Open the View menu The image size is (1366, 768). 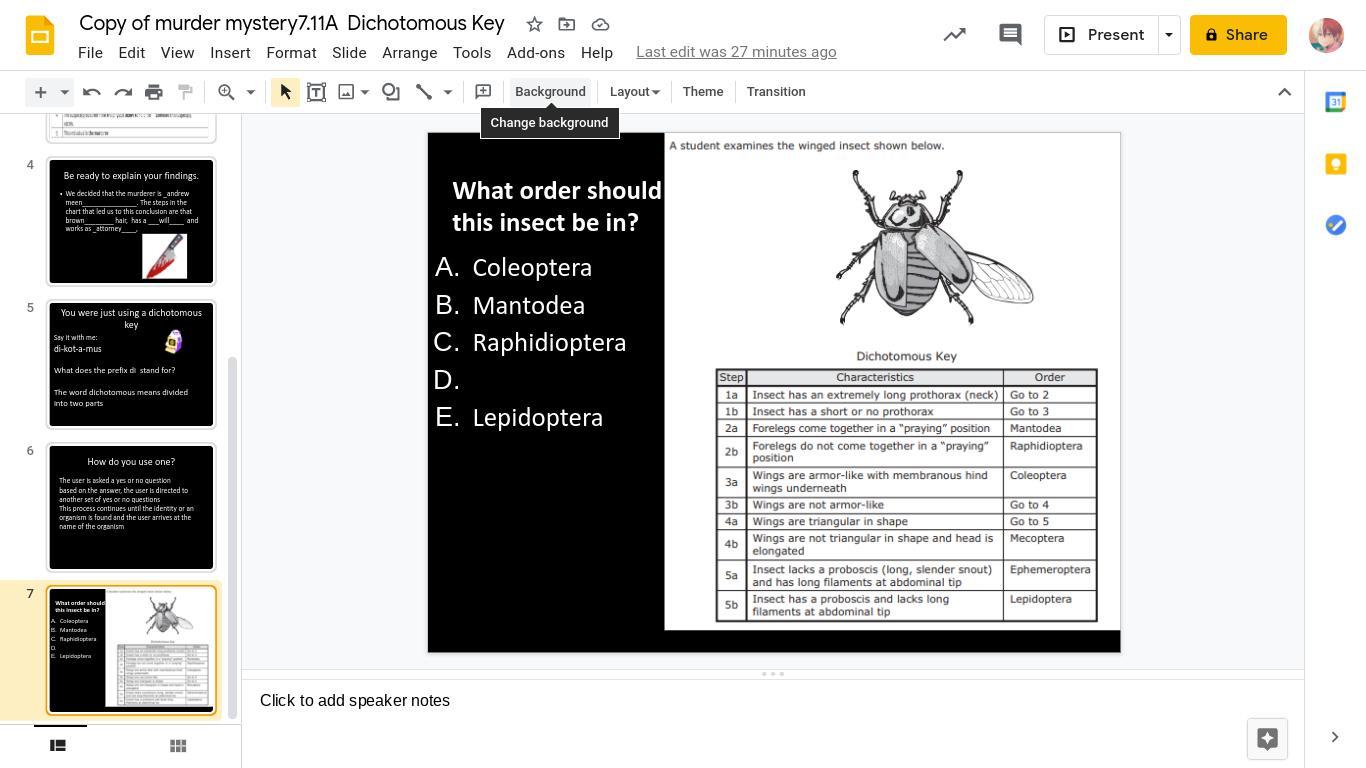click(177, 52)
